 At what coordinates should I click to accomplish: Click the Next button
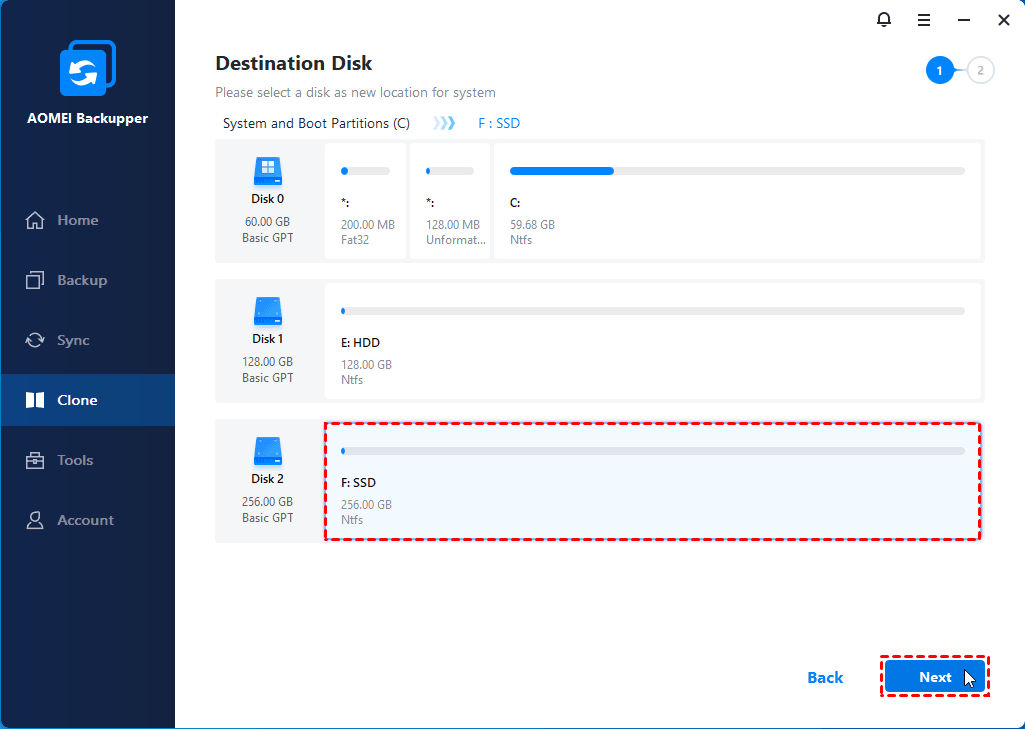[934, 677]
